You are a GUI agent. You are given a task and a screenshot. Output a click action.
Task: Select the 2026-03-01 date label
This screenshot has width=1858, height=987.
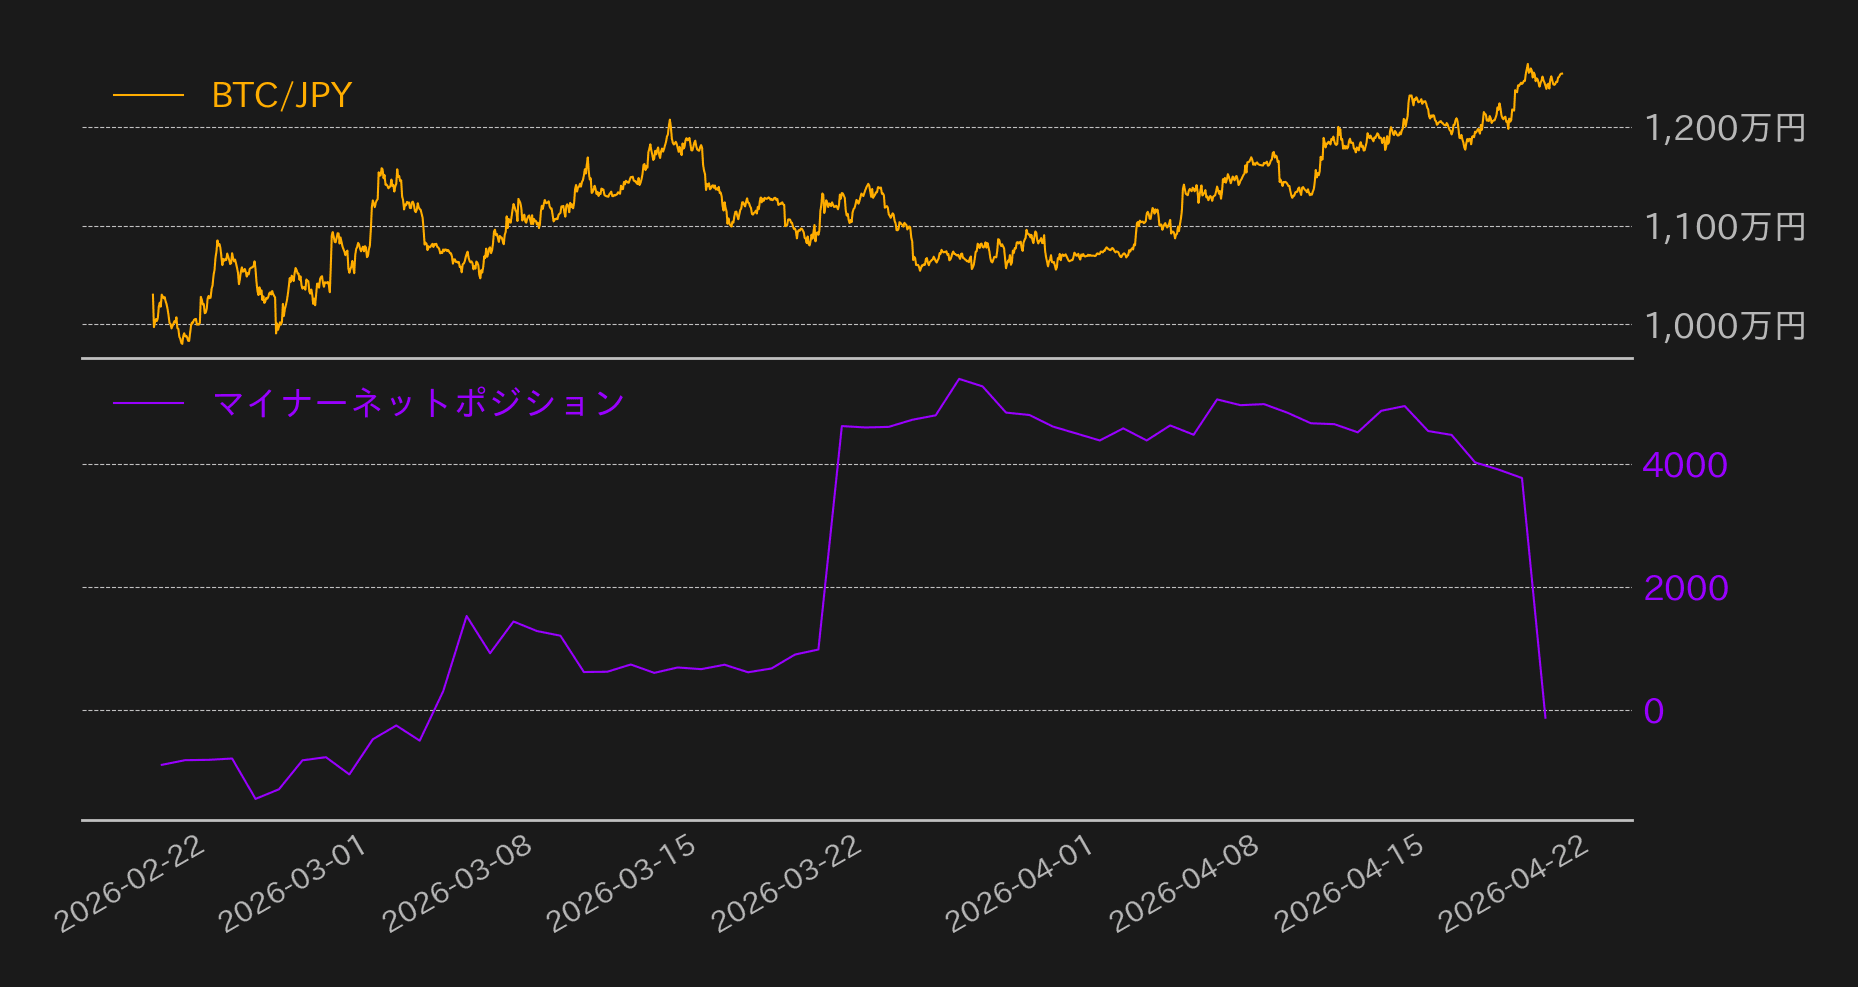point(294,884)
